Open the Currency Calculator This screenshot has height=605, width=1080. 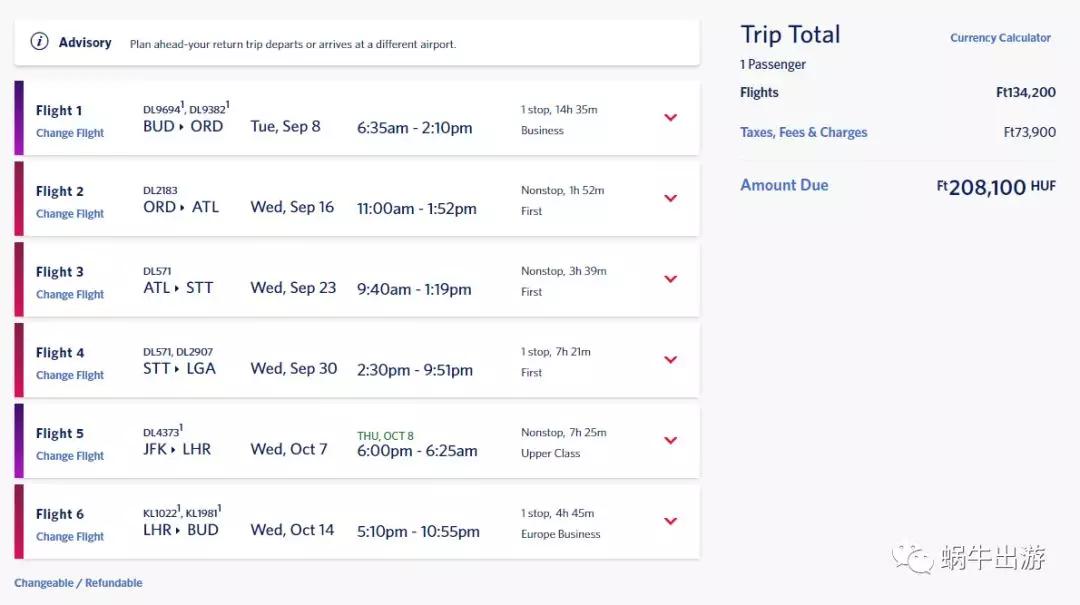pos(1000,38)
